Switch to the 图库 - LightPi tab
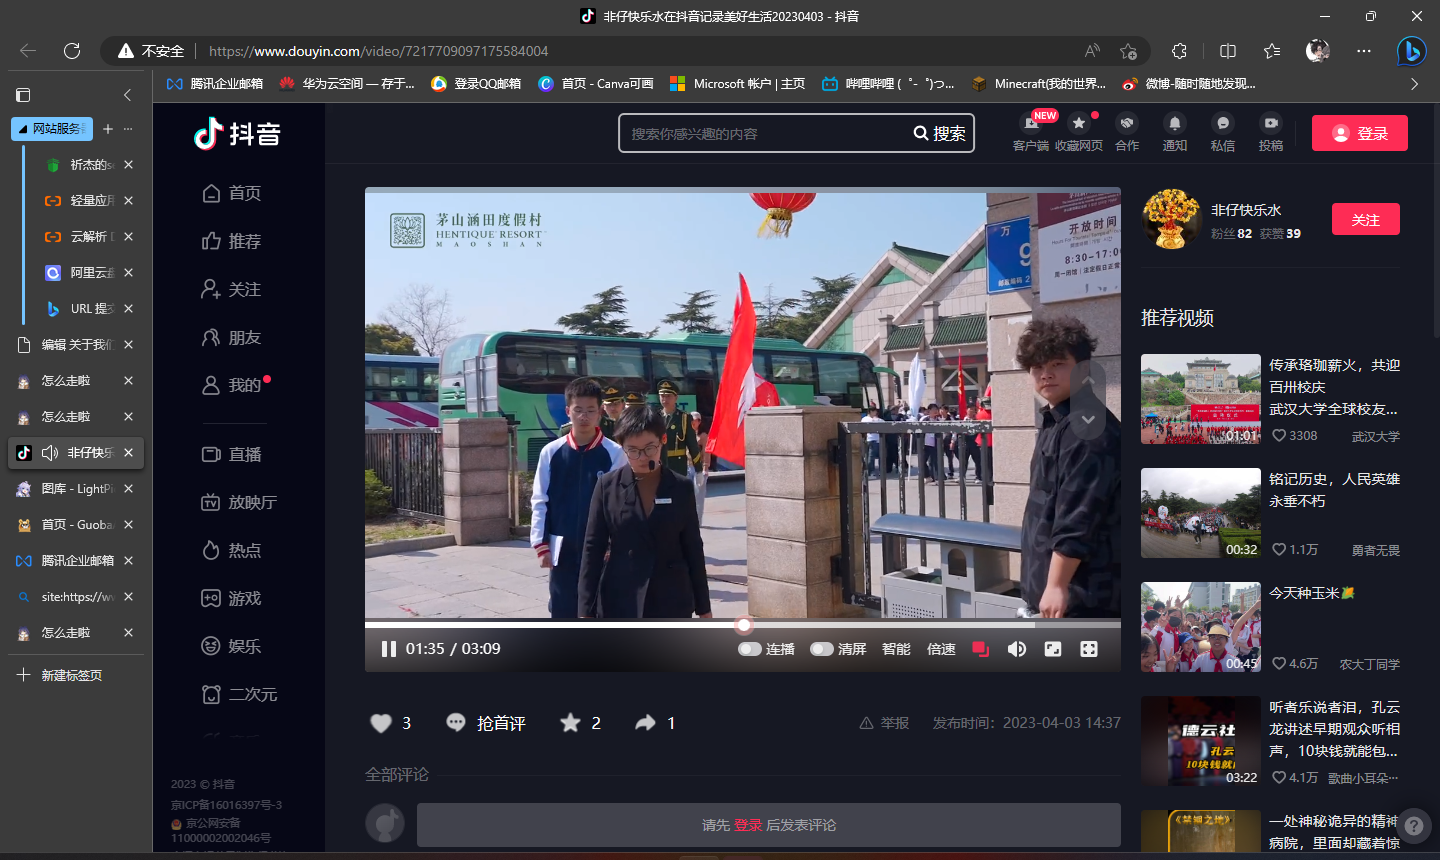This screenshot has height=860, width=1440. pyautogui.click(x=76, y=489)
